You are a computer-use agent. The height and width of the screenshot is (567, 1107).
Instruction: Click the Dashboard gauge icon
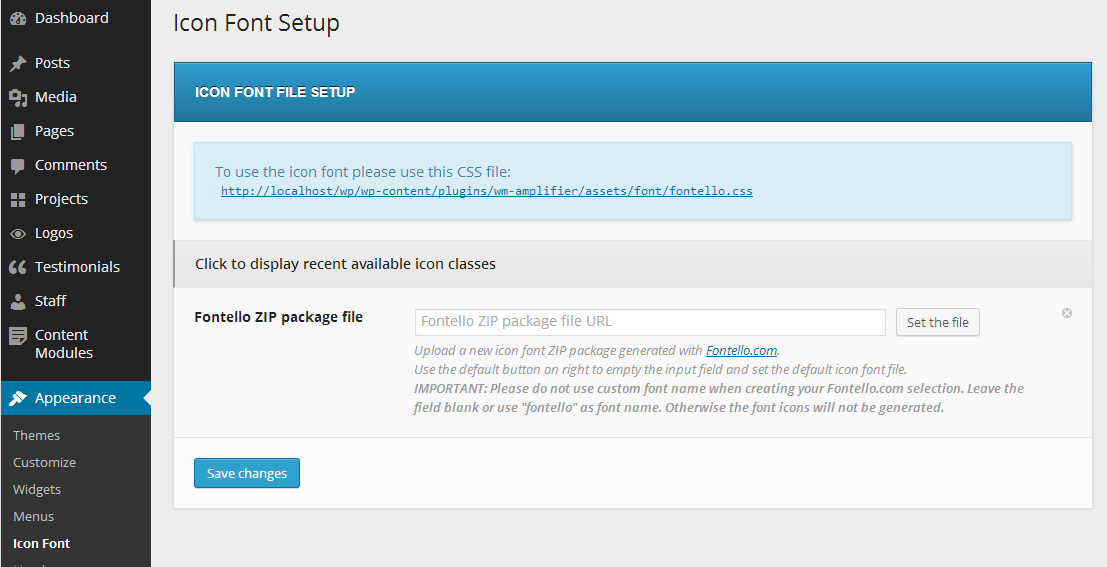(x=18, y=19)
